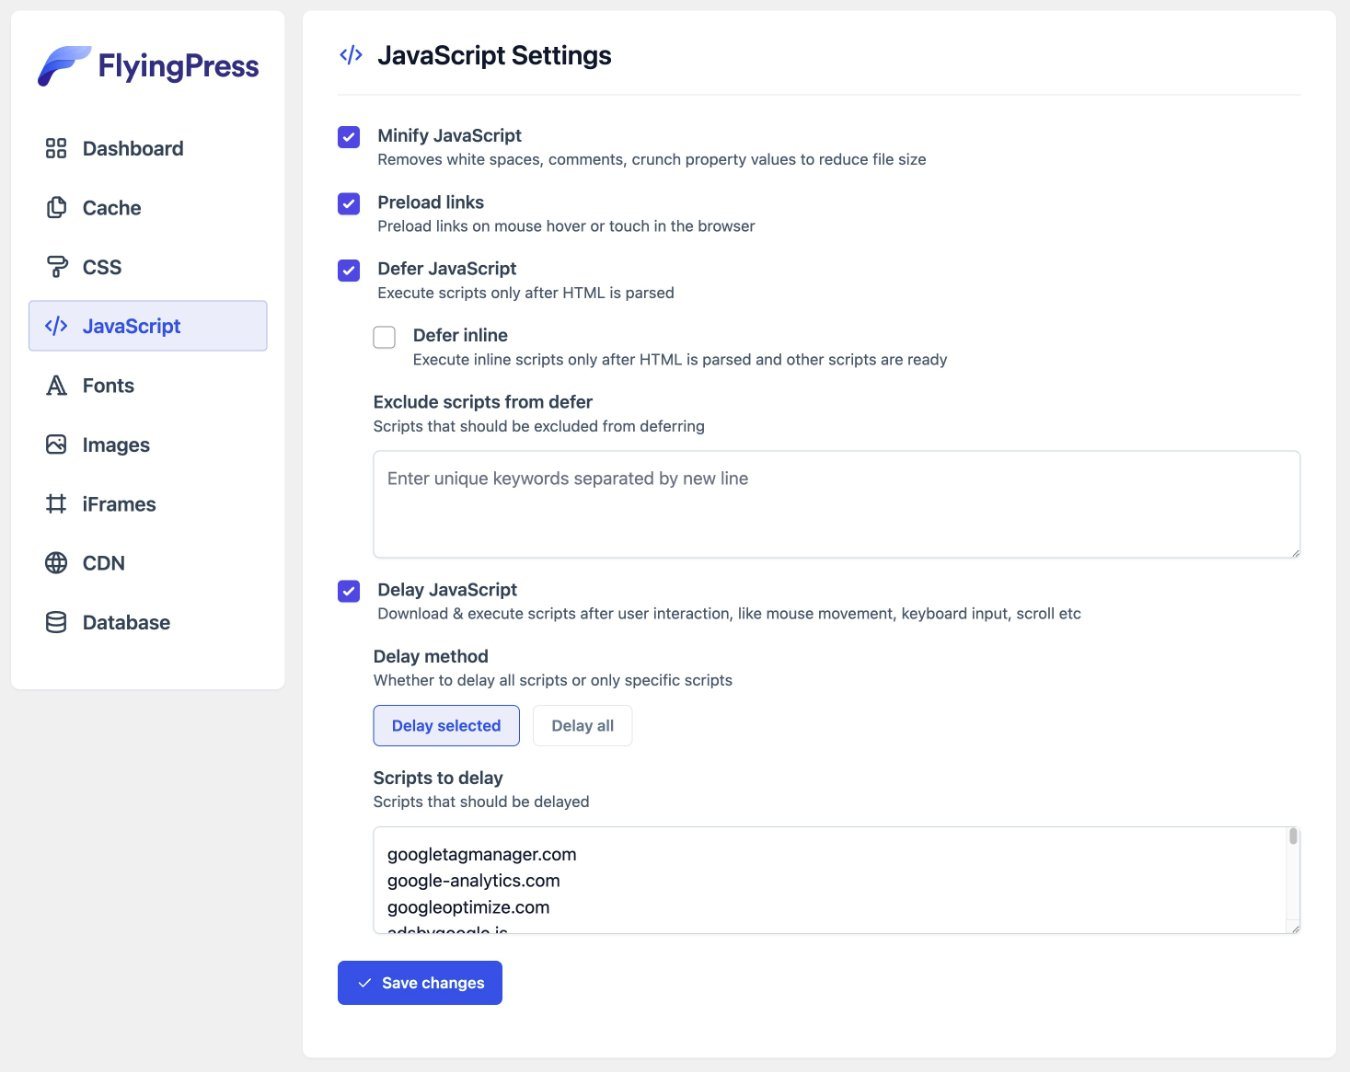
Task: Click the Images picture icon
Action: click(x=56, y=444)
